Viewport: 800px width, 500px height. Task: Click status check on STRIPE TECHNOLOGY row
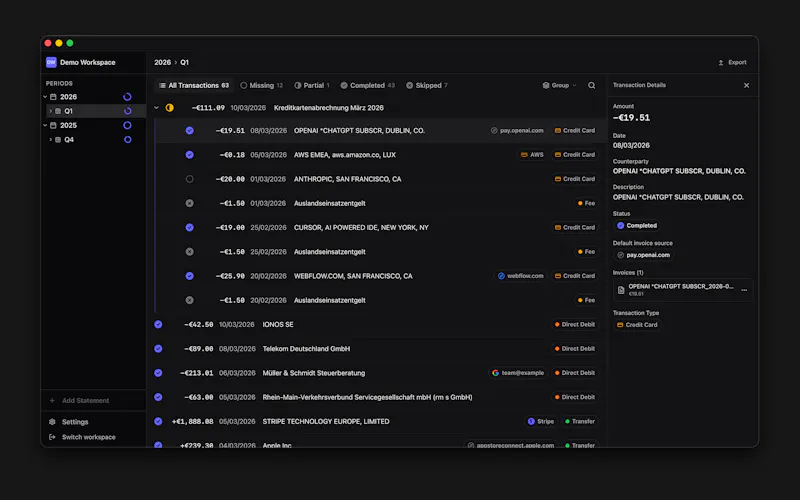[x=158, y=421]
